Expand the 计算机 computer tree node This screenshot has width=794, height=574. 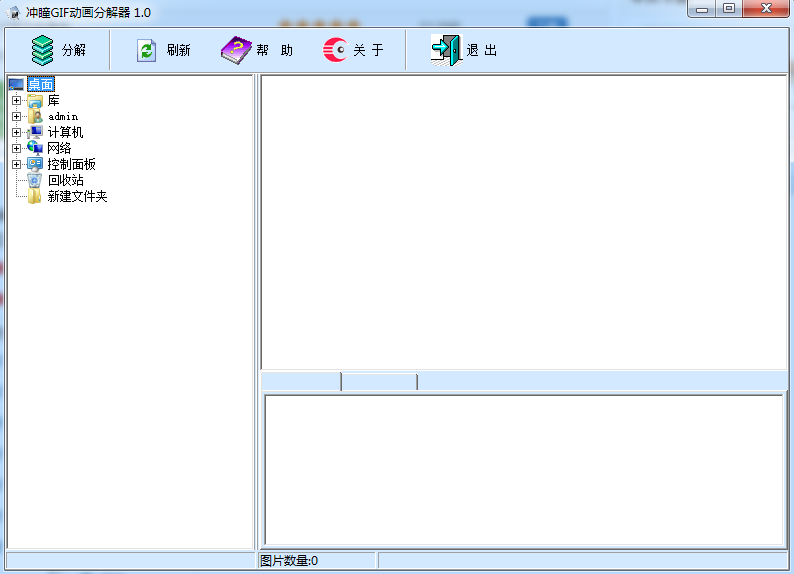click(x=16, y=132)
